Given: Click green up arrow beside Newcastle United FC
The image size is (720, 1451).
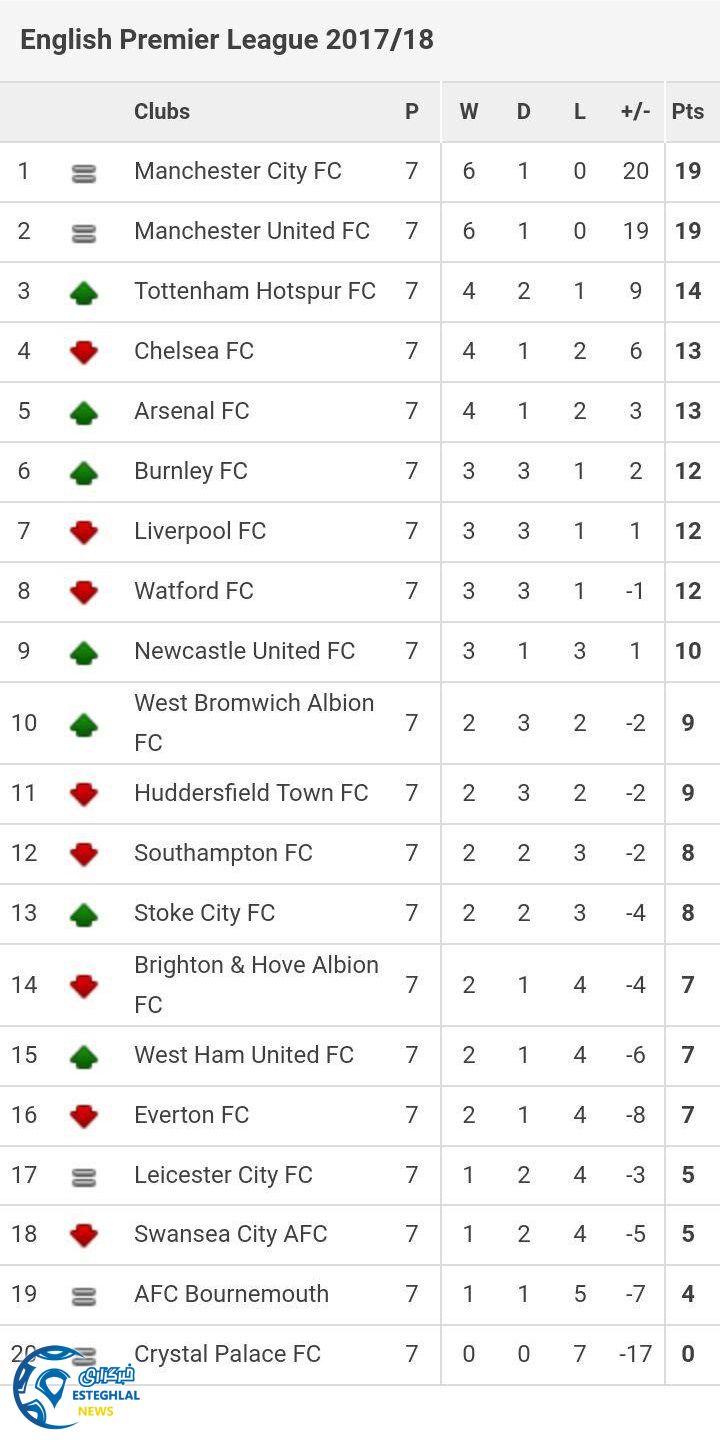Looking at the screenshot, I should (84, 652).
